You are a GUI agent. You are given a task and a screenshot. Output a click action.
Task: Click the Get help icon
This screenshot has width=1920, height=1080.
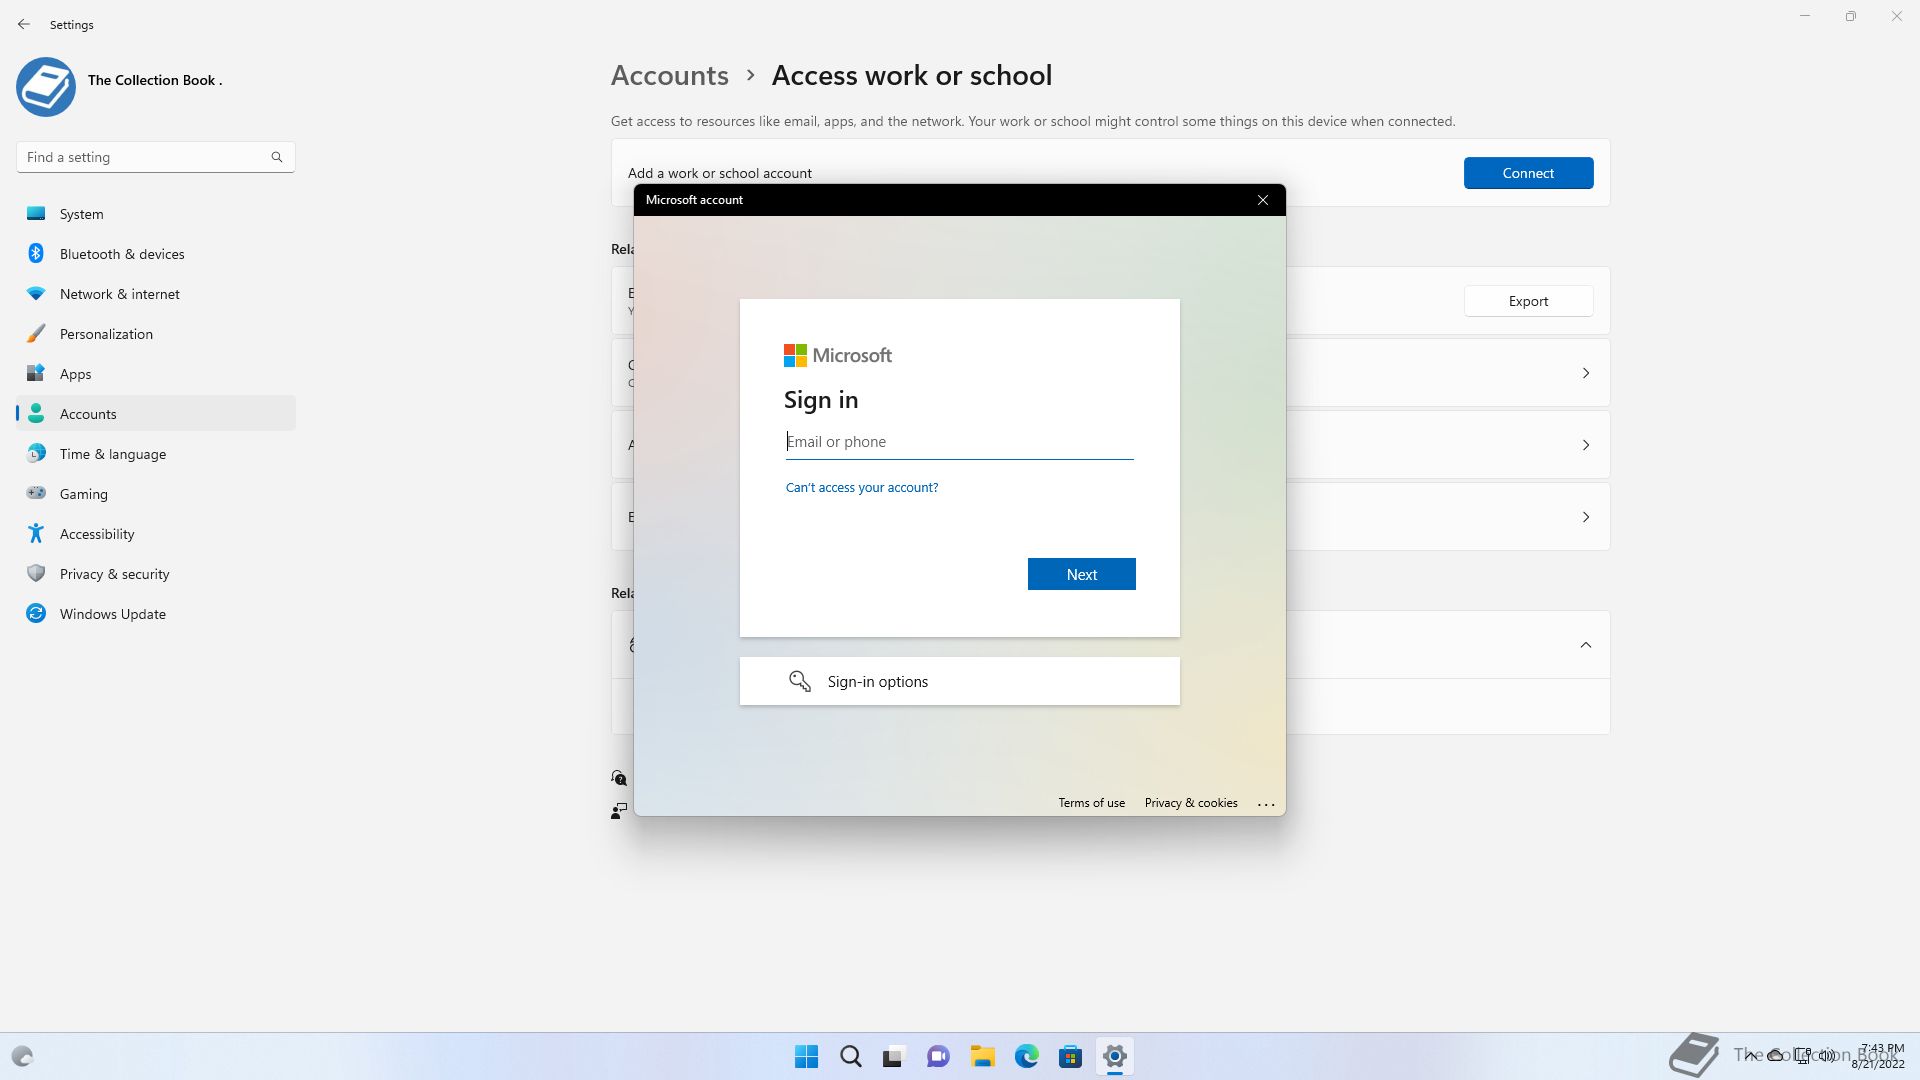click(619, 778)
